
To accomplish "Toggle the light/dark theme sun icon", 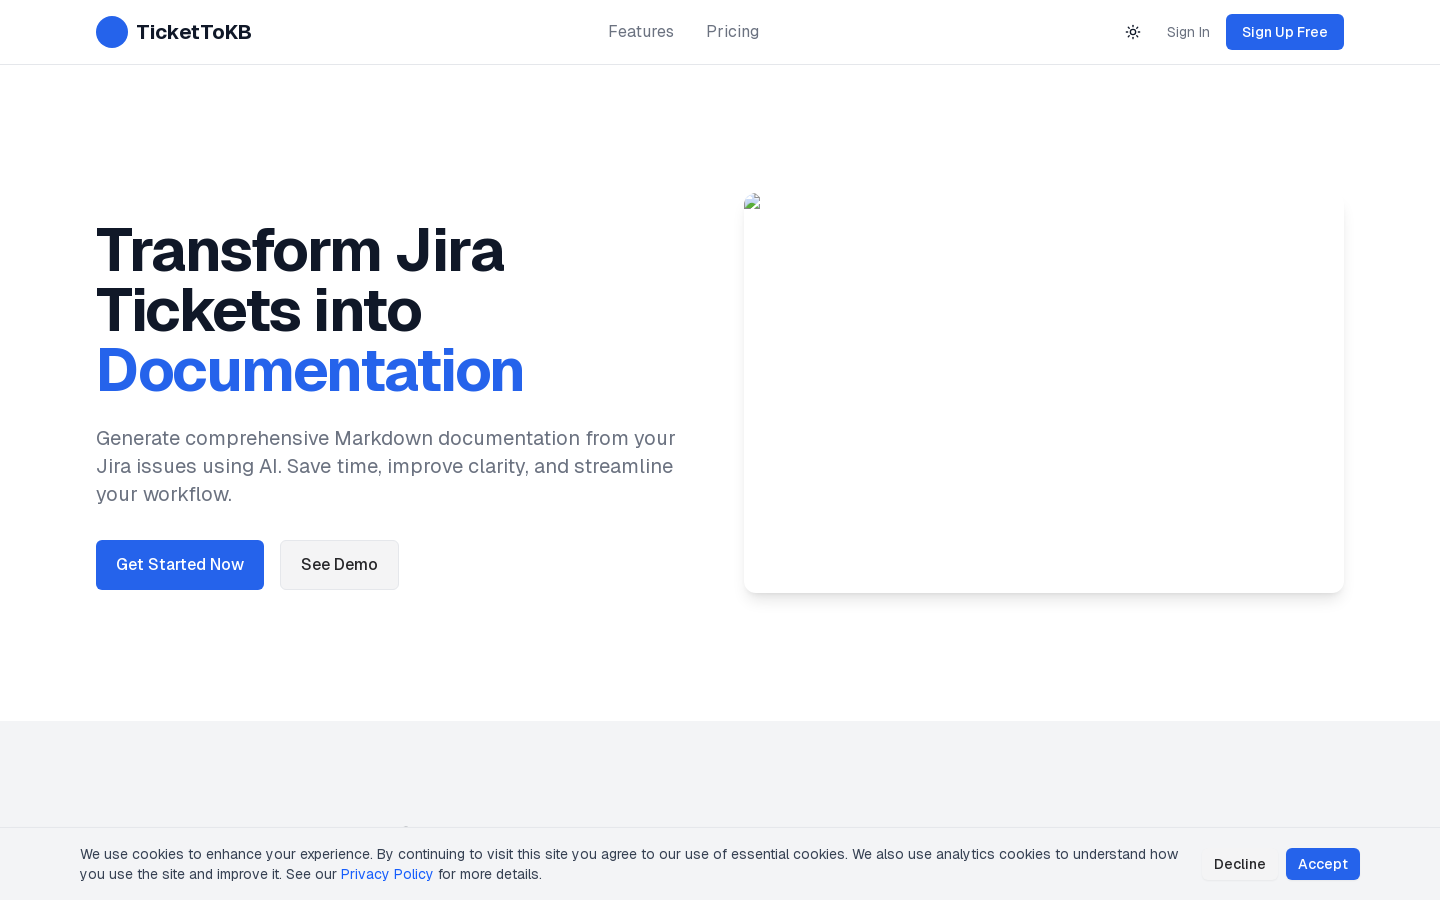I will click(x=1133, y=32).
